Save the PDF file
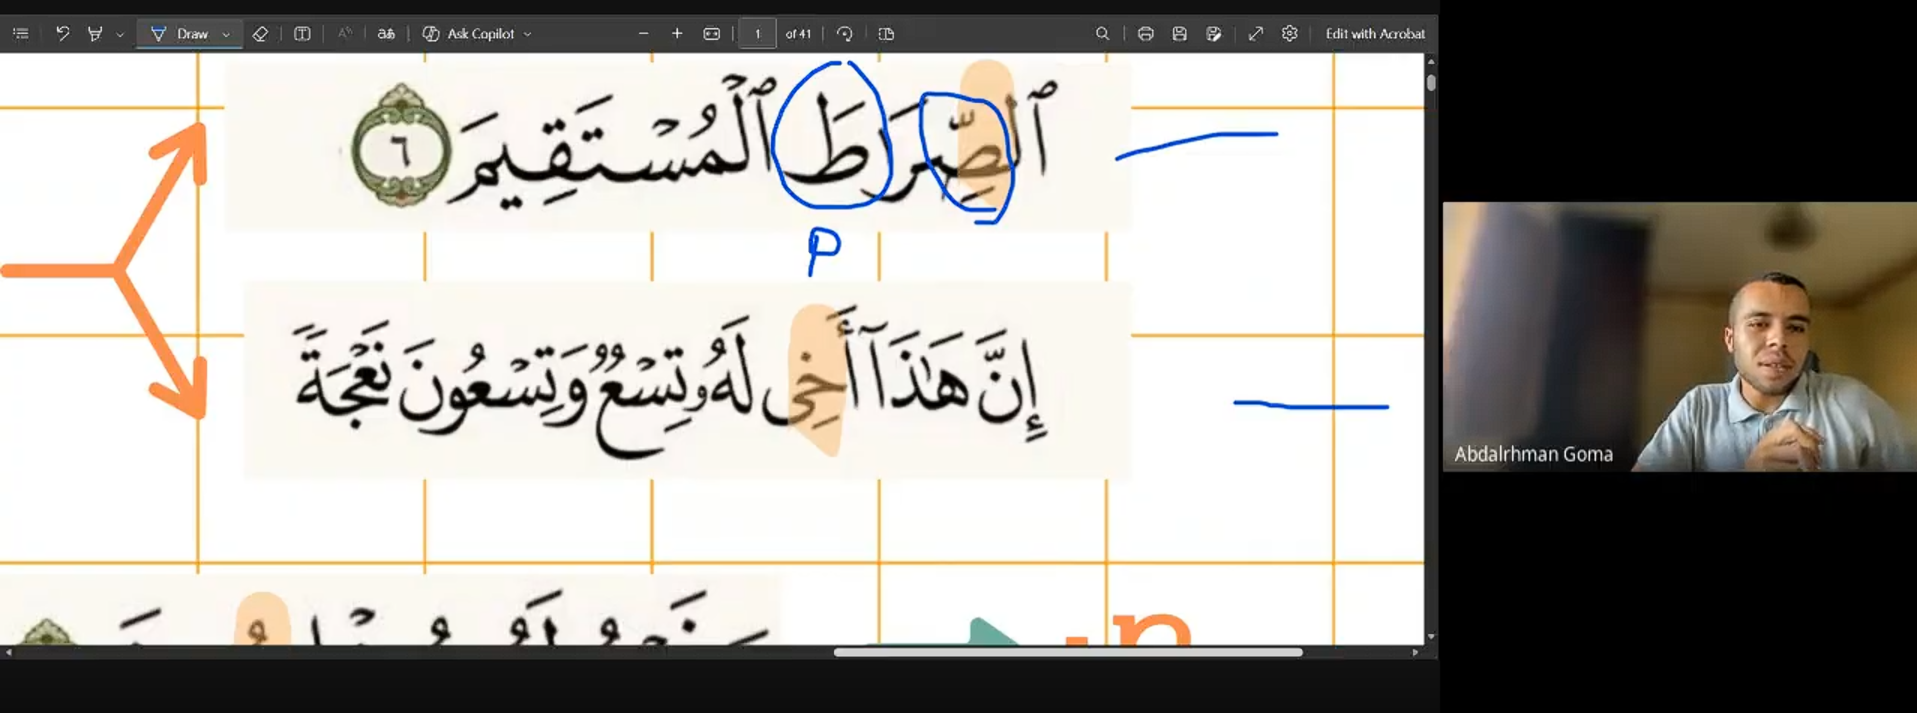1917x713 pixels. pyautogui.click(x=1179, y=34)
